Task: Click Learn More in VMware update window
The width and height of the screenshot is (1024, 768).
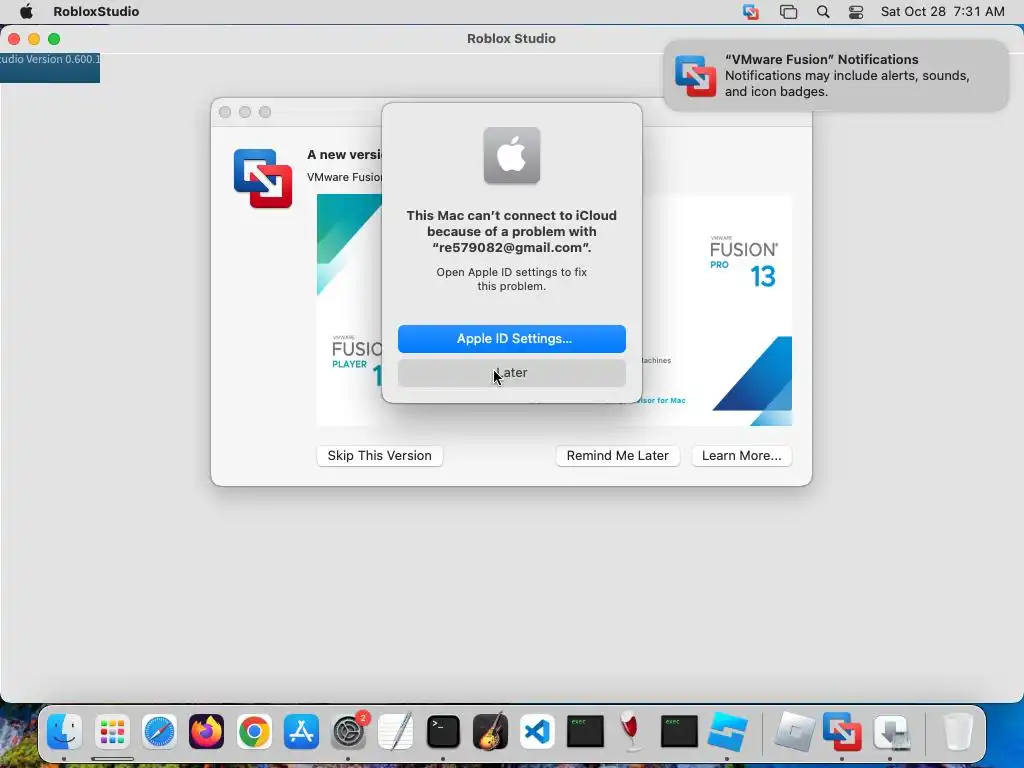Action: (741, 455)
